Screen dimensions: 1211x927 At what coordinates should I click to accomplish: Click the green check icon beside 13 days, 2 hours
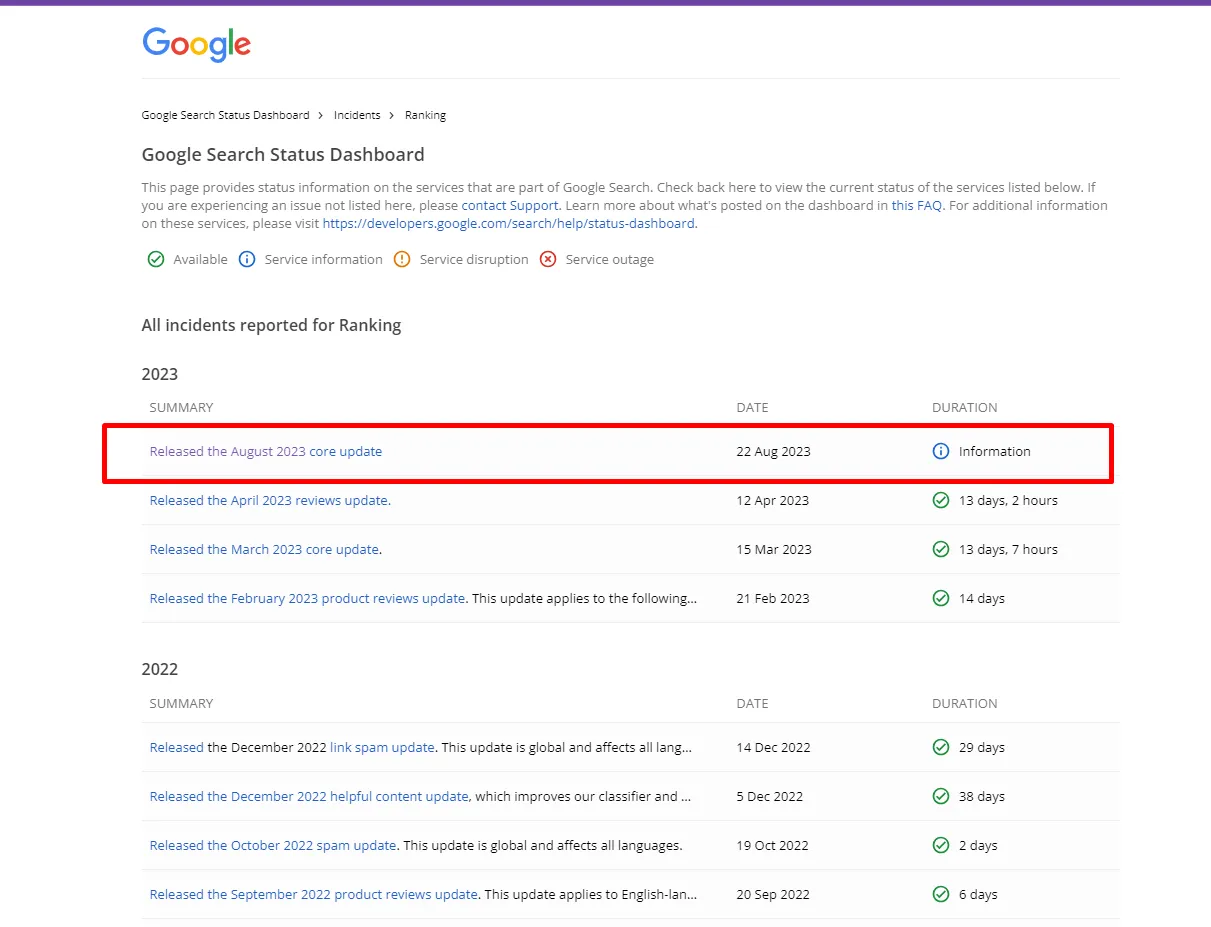941,500
